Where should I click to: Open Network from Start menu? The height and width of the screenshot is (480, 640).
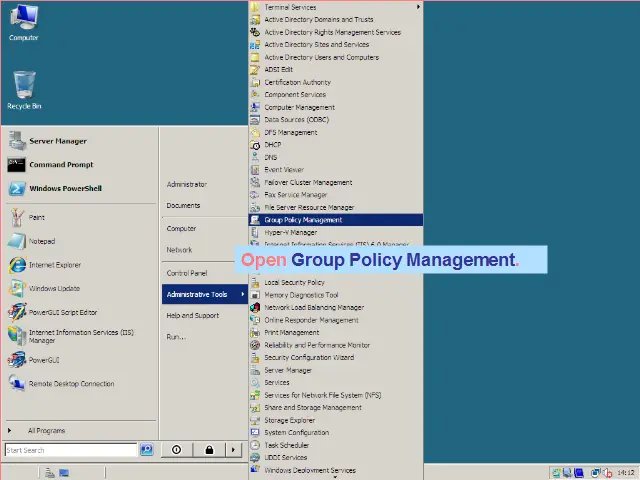tap(205, 250)
